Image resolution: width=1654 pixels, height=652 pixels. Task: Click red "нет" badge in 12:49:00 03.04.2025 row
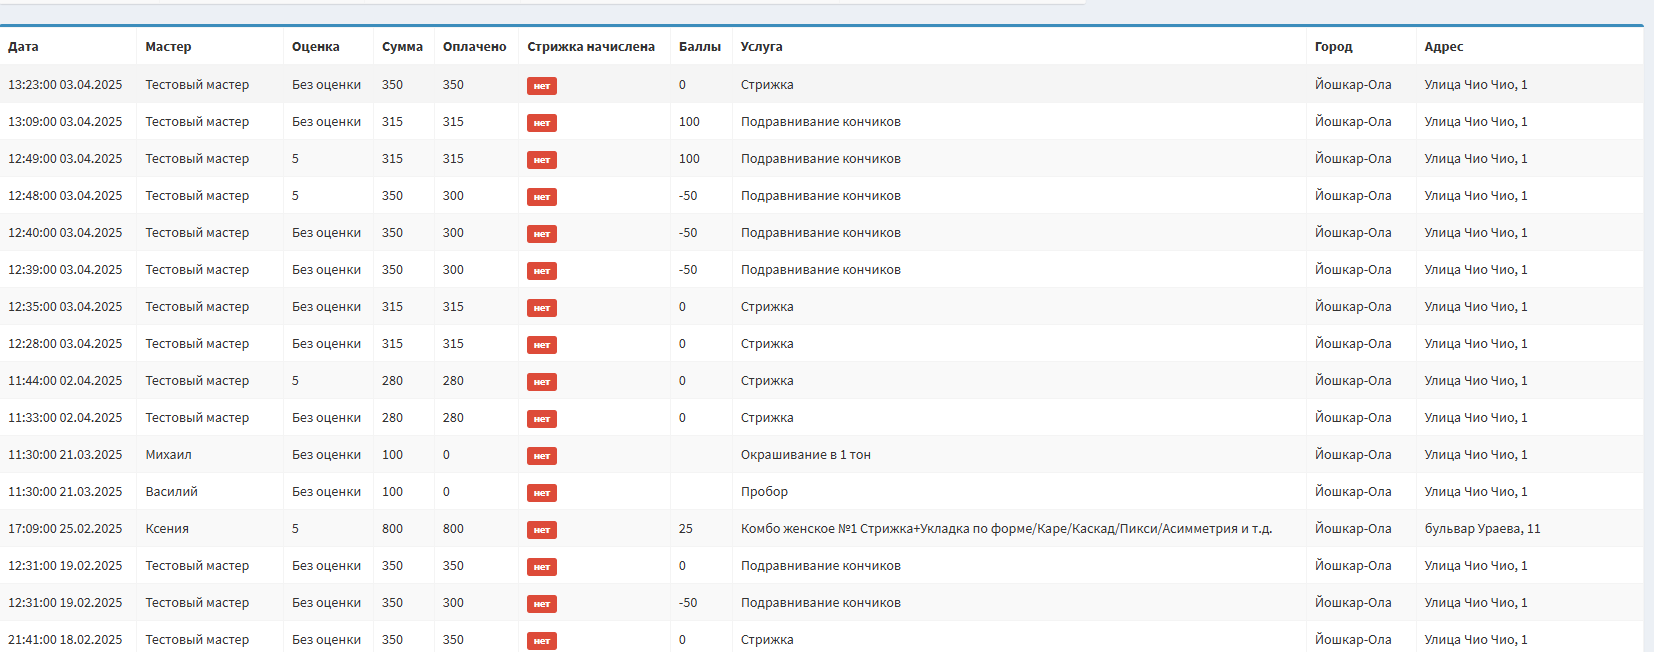point(542,160)
